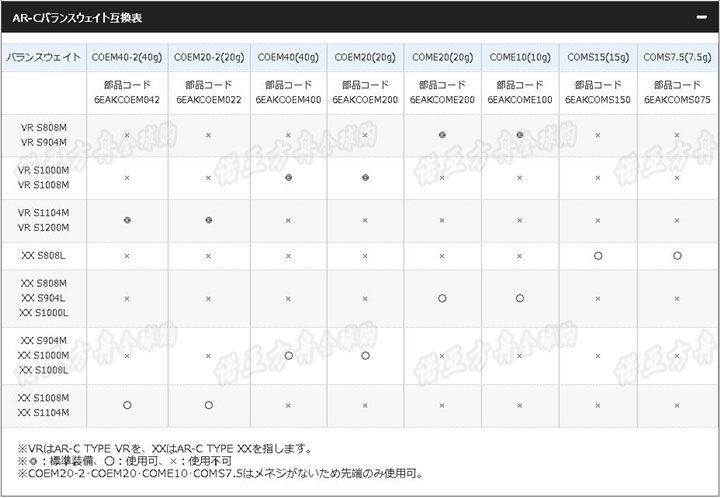Click the COME10(10g) column header
The width and height of the screenshot is (720, 498).
point(520,57)
